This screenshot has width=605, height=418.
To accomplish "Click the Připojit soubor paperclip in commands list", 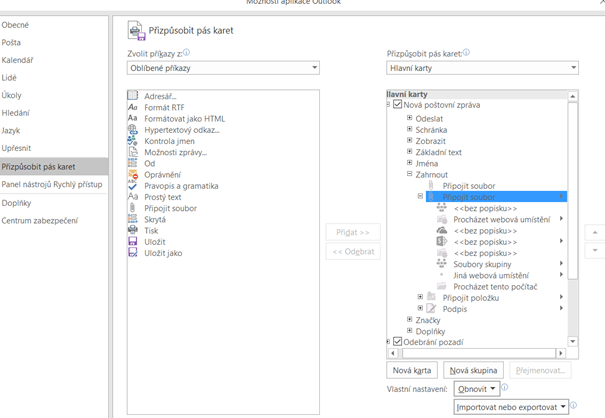I will coord(133,208).
